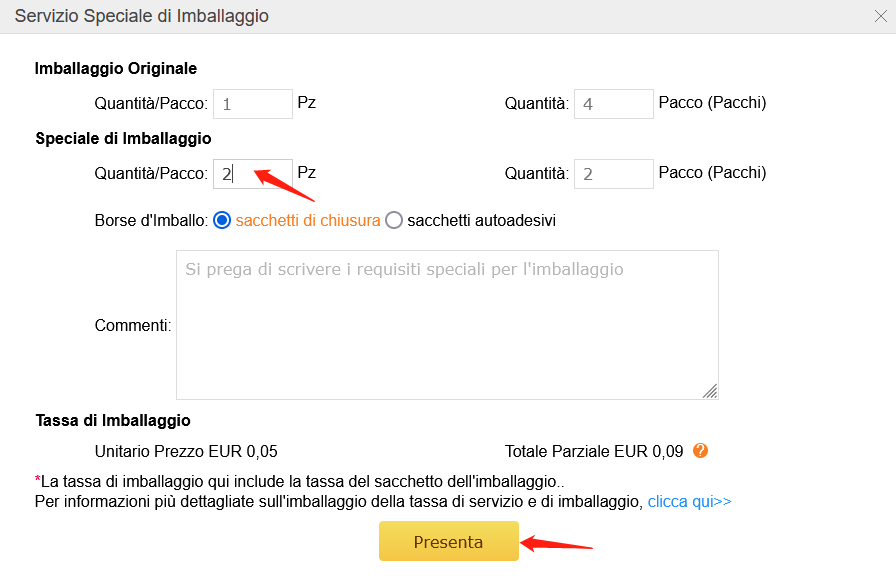Click the Unitario Prezzo EUR 0,05 text
Screen dimensions: 896x580
coord(186,451)
